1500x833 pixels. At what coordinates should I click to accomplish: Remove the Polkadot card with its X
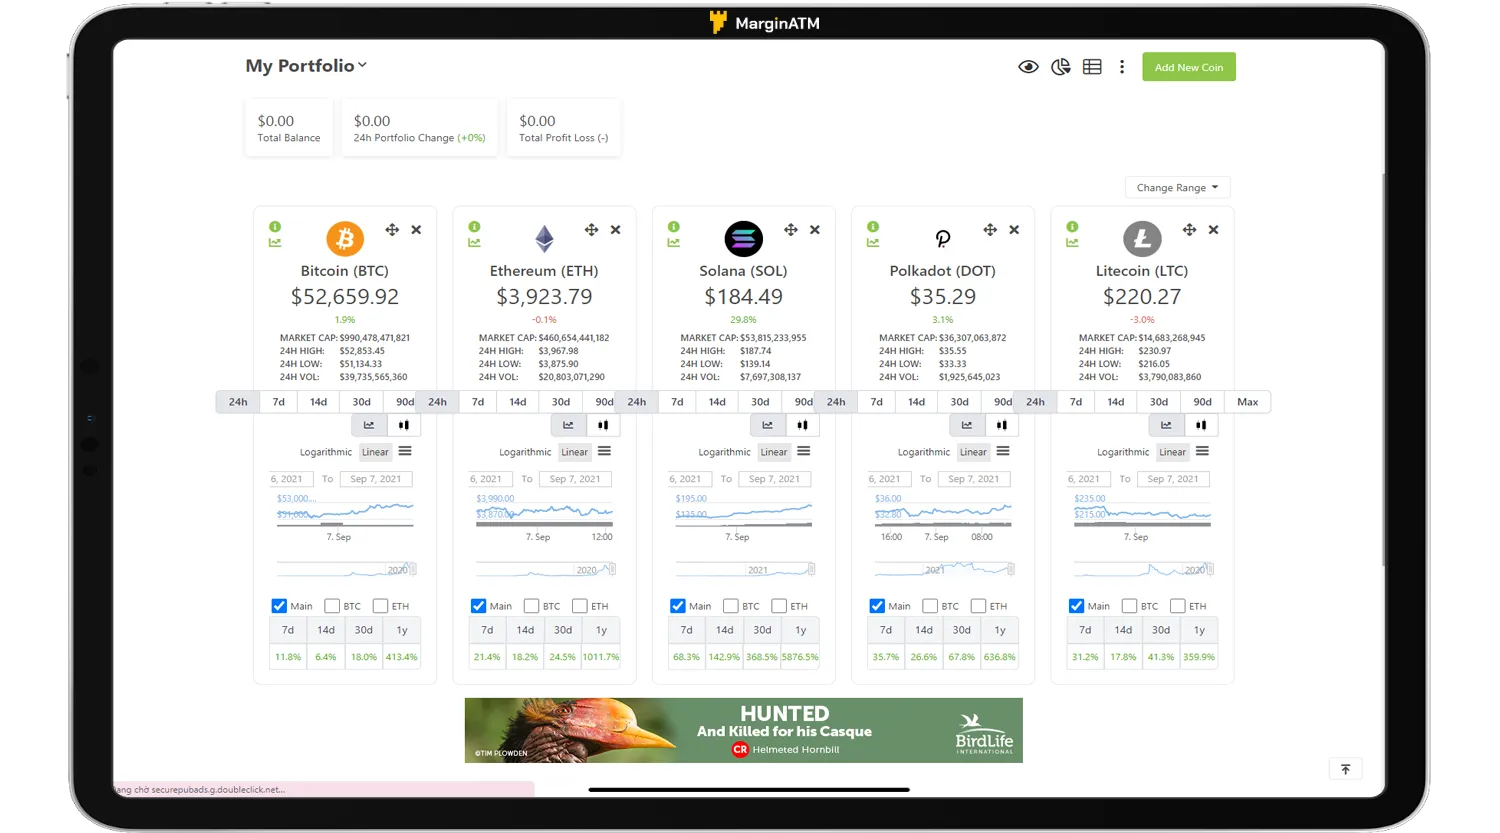1014,230
